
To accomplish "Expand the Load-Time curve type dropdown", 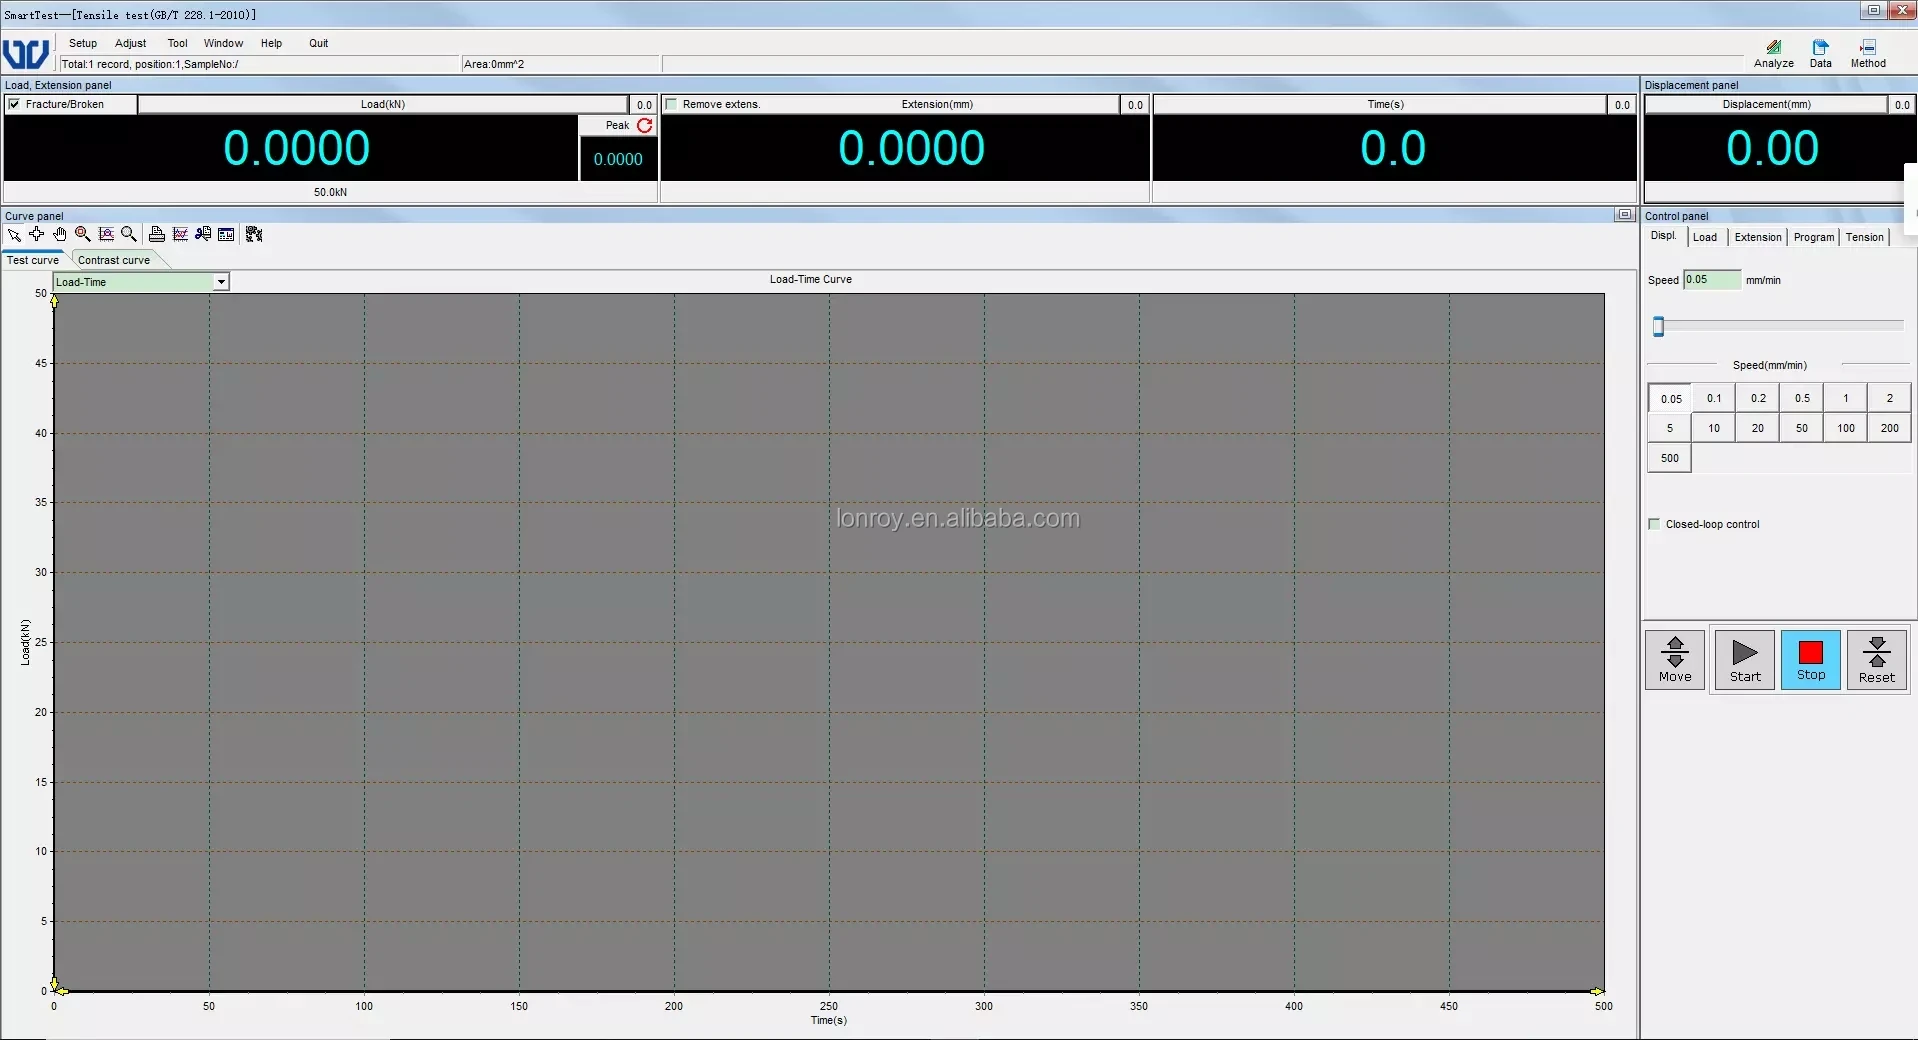I will (221, 282).
